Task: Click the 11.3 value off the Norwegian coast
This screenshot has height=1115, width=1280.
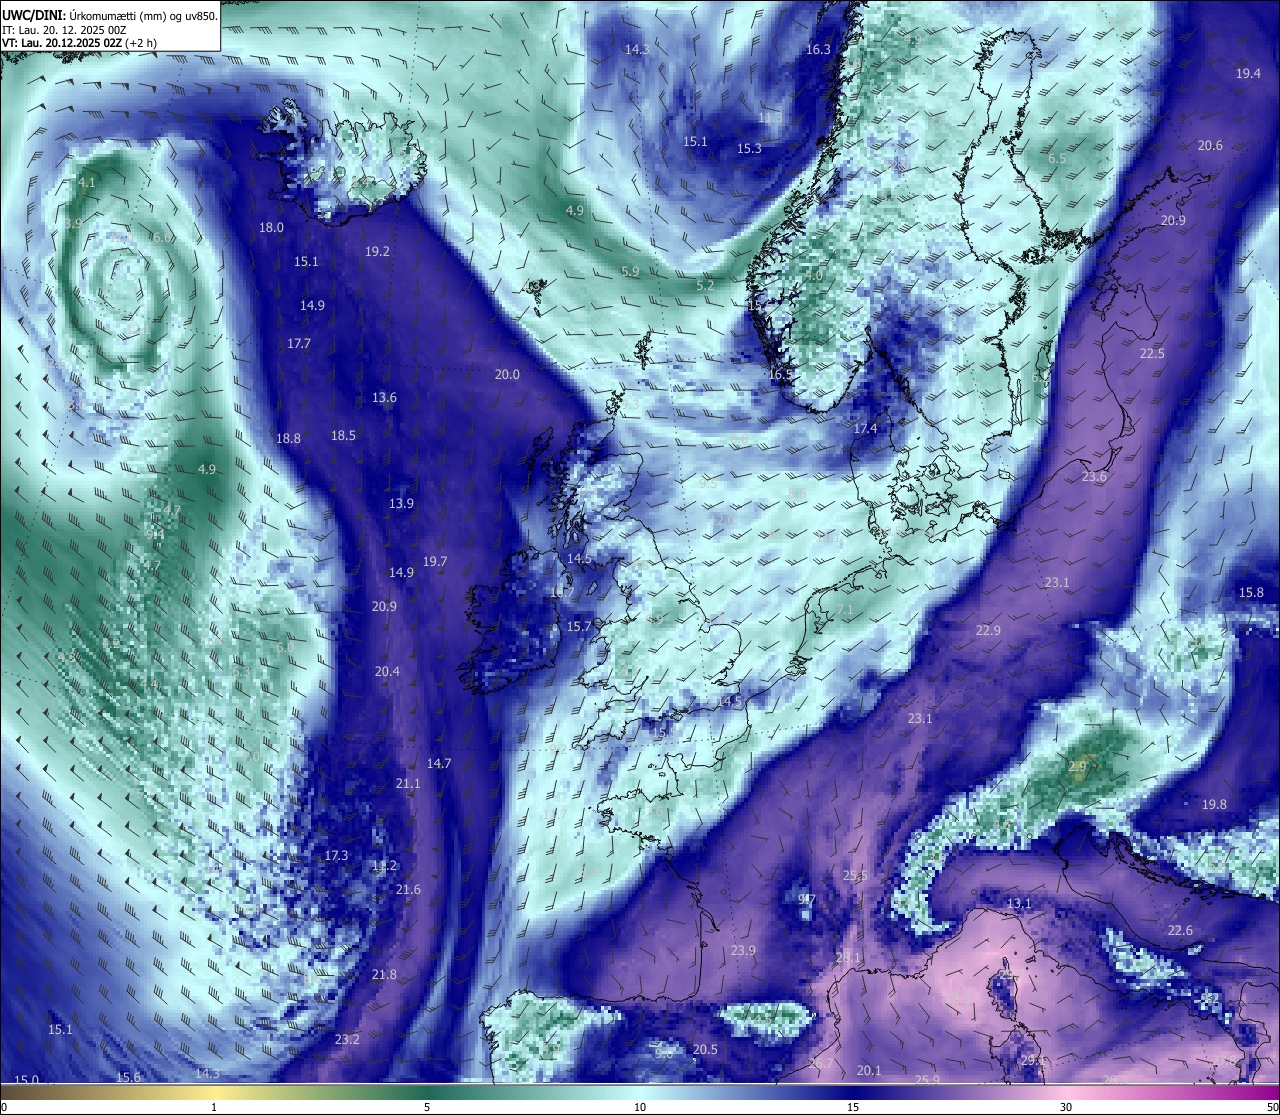Action: (x=769, y=118)
